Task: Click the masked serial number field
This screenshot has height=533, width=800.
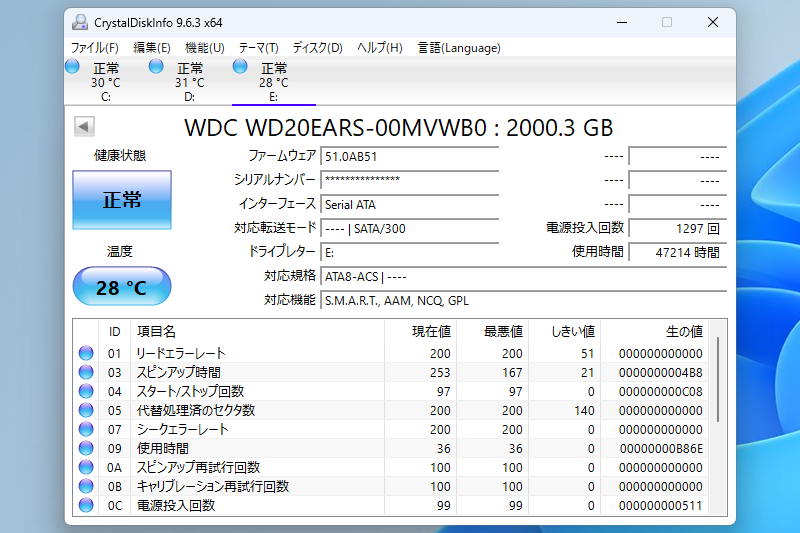Action: pos(409,180)
